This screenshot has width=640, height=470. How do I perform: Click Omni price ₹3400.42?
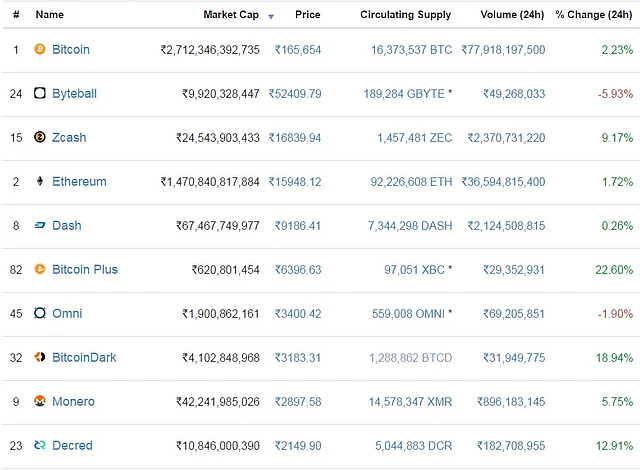298,314
